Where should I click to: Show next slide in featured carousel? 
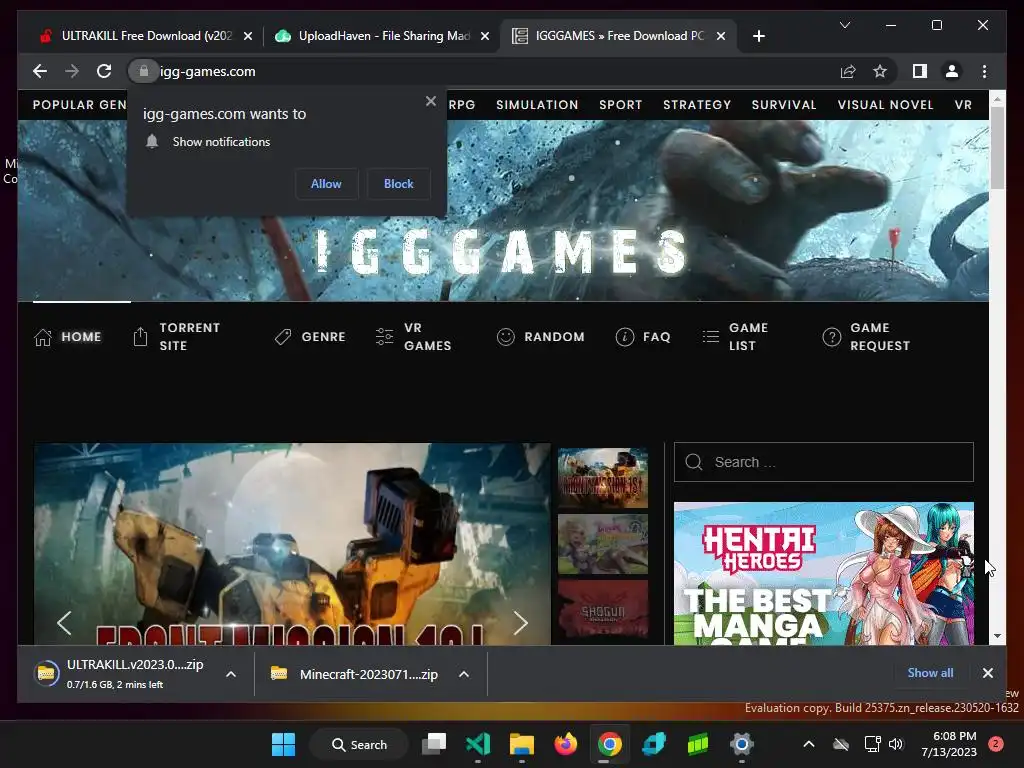[x=520, y=623]
